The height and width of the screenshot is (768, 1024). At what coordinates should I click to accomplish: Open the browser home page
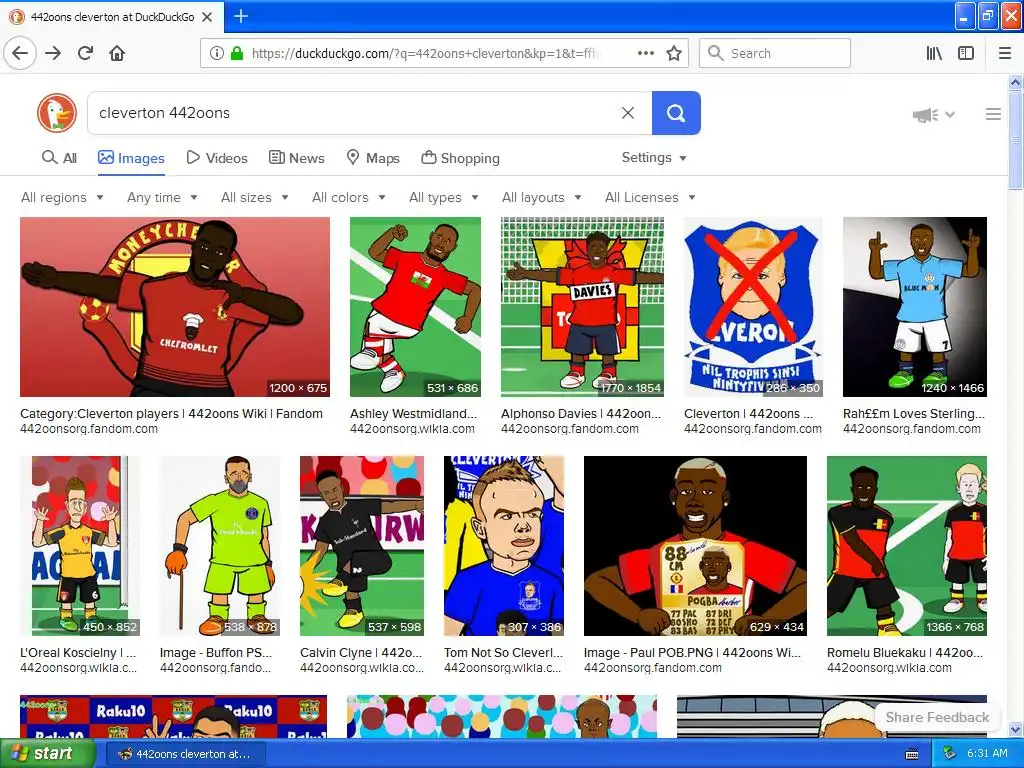click(117, 53)
